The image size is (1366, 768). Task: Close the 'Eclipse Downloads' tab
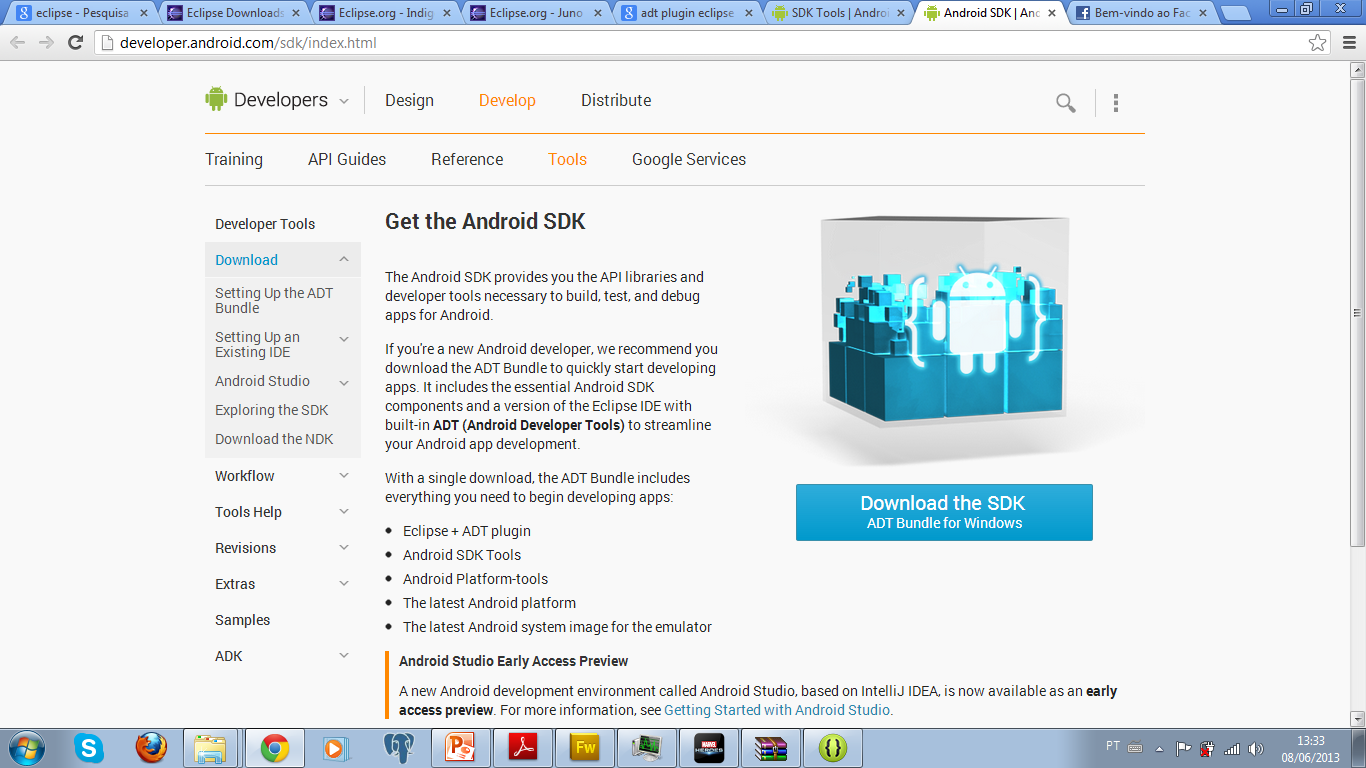point(296,13)
